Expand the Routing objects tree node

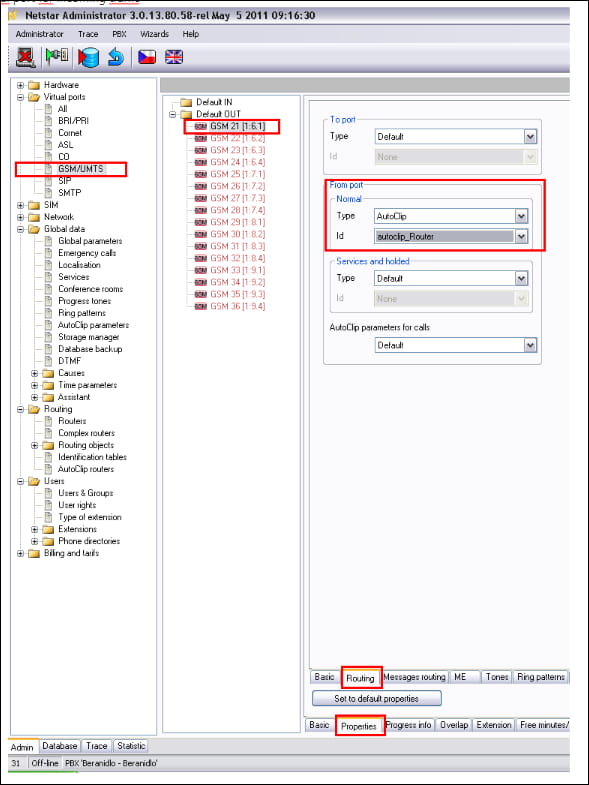35,446
